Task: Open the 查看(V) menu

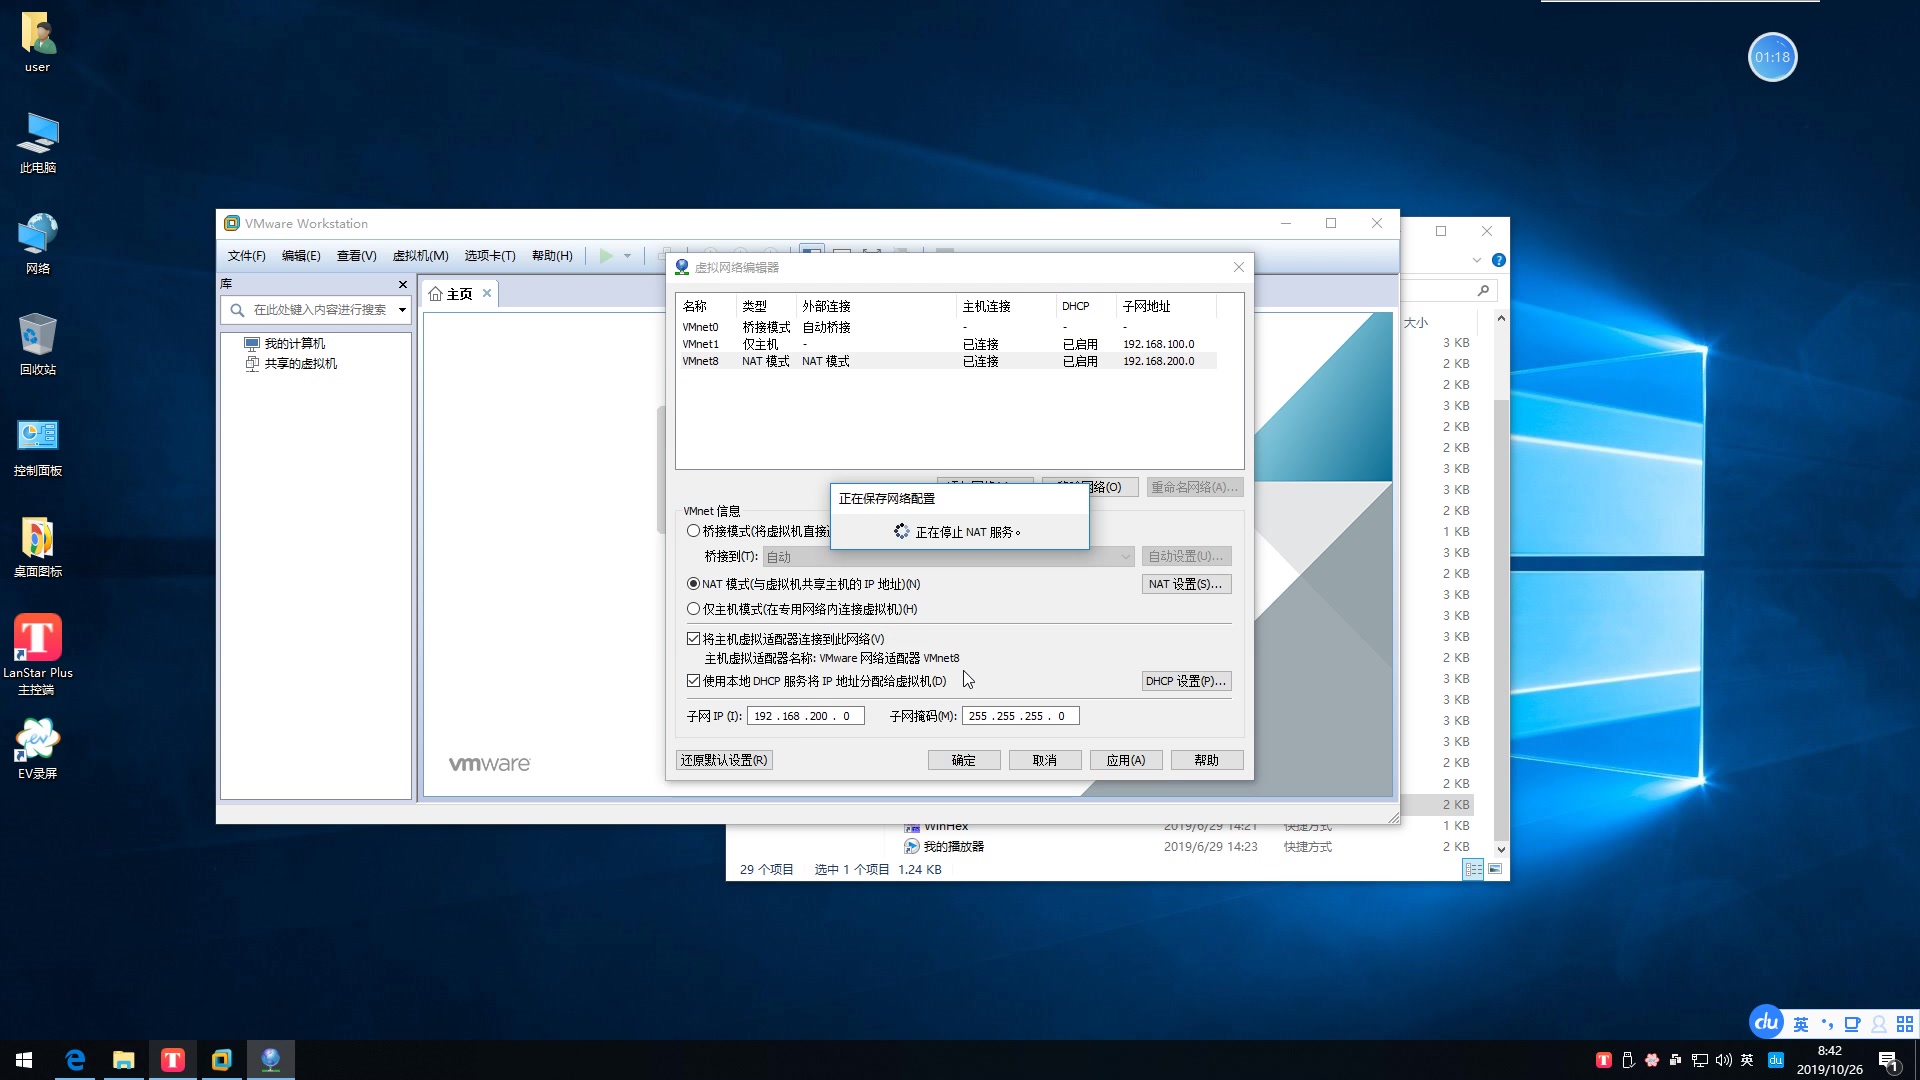Action: click(x=356, y=256)
